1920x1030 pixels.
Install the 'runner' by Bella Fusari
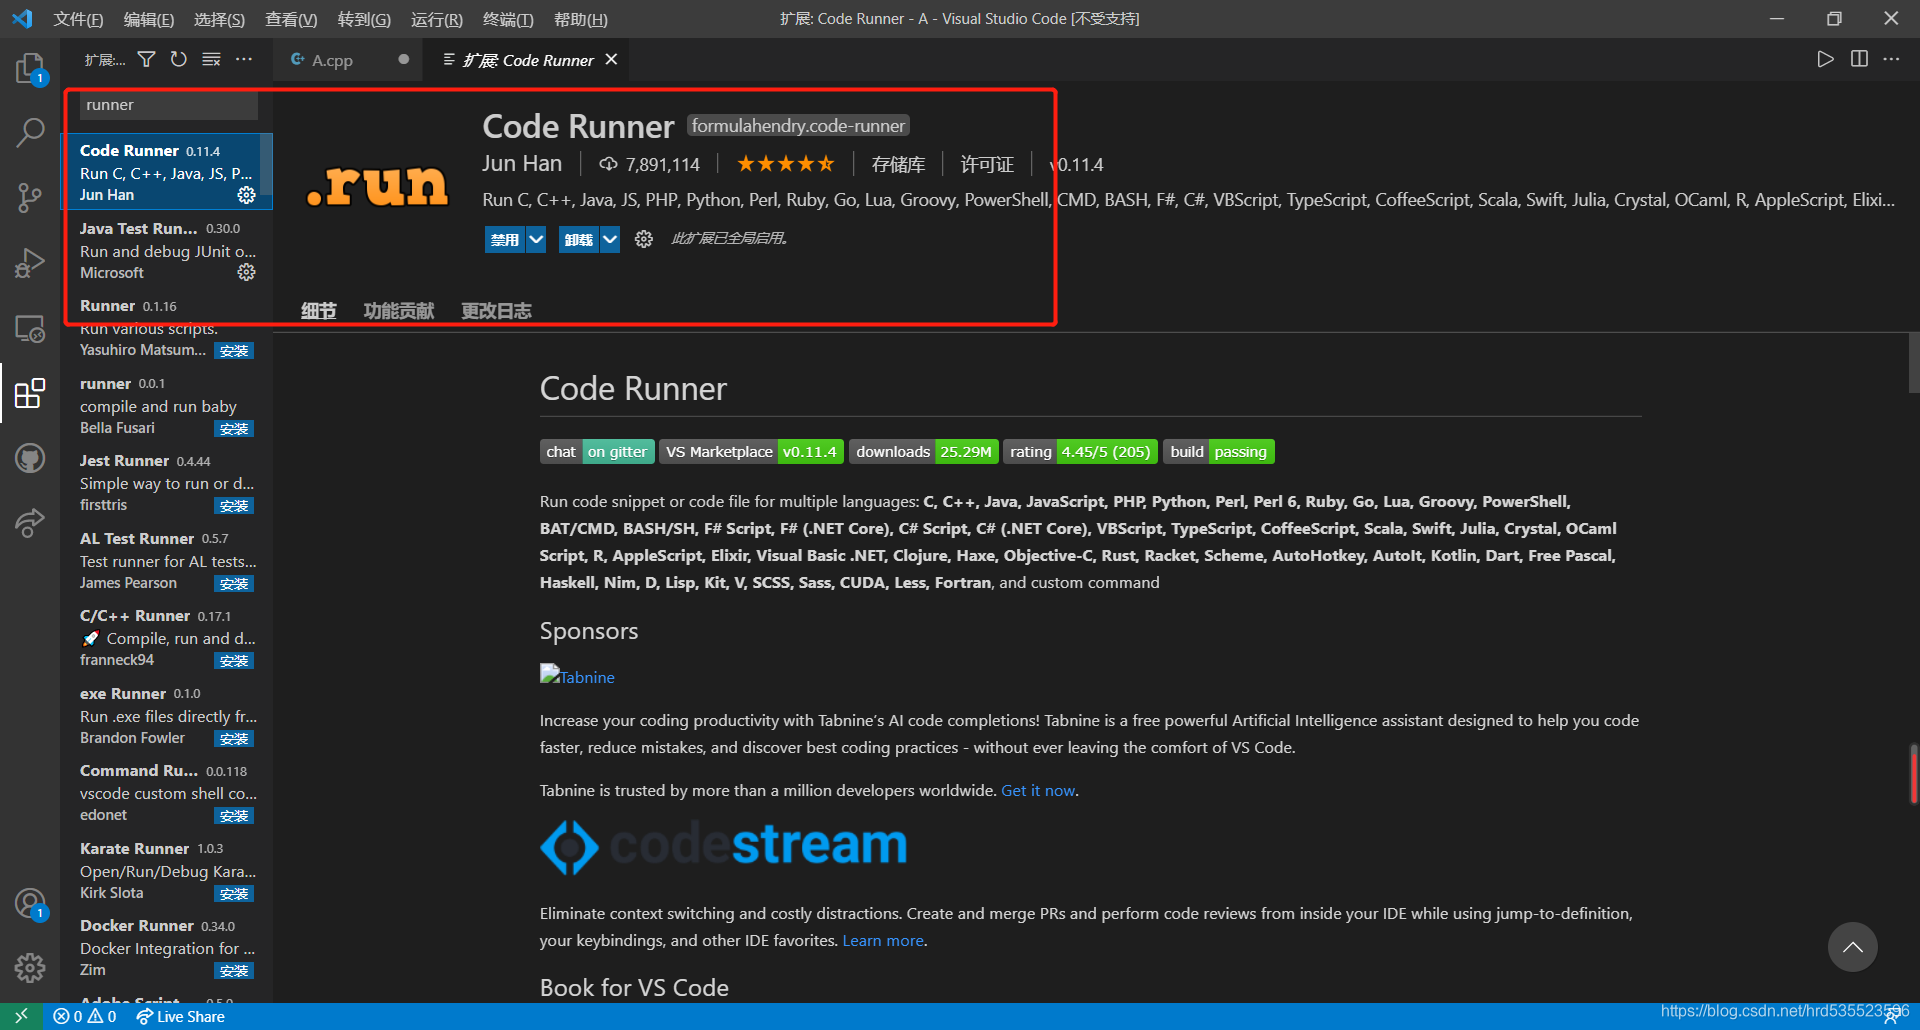pos(235,429)
